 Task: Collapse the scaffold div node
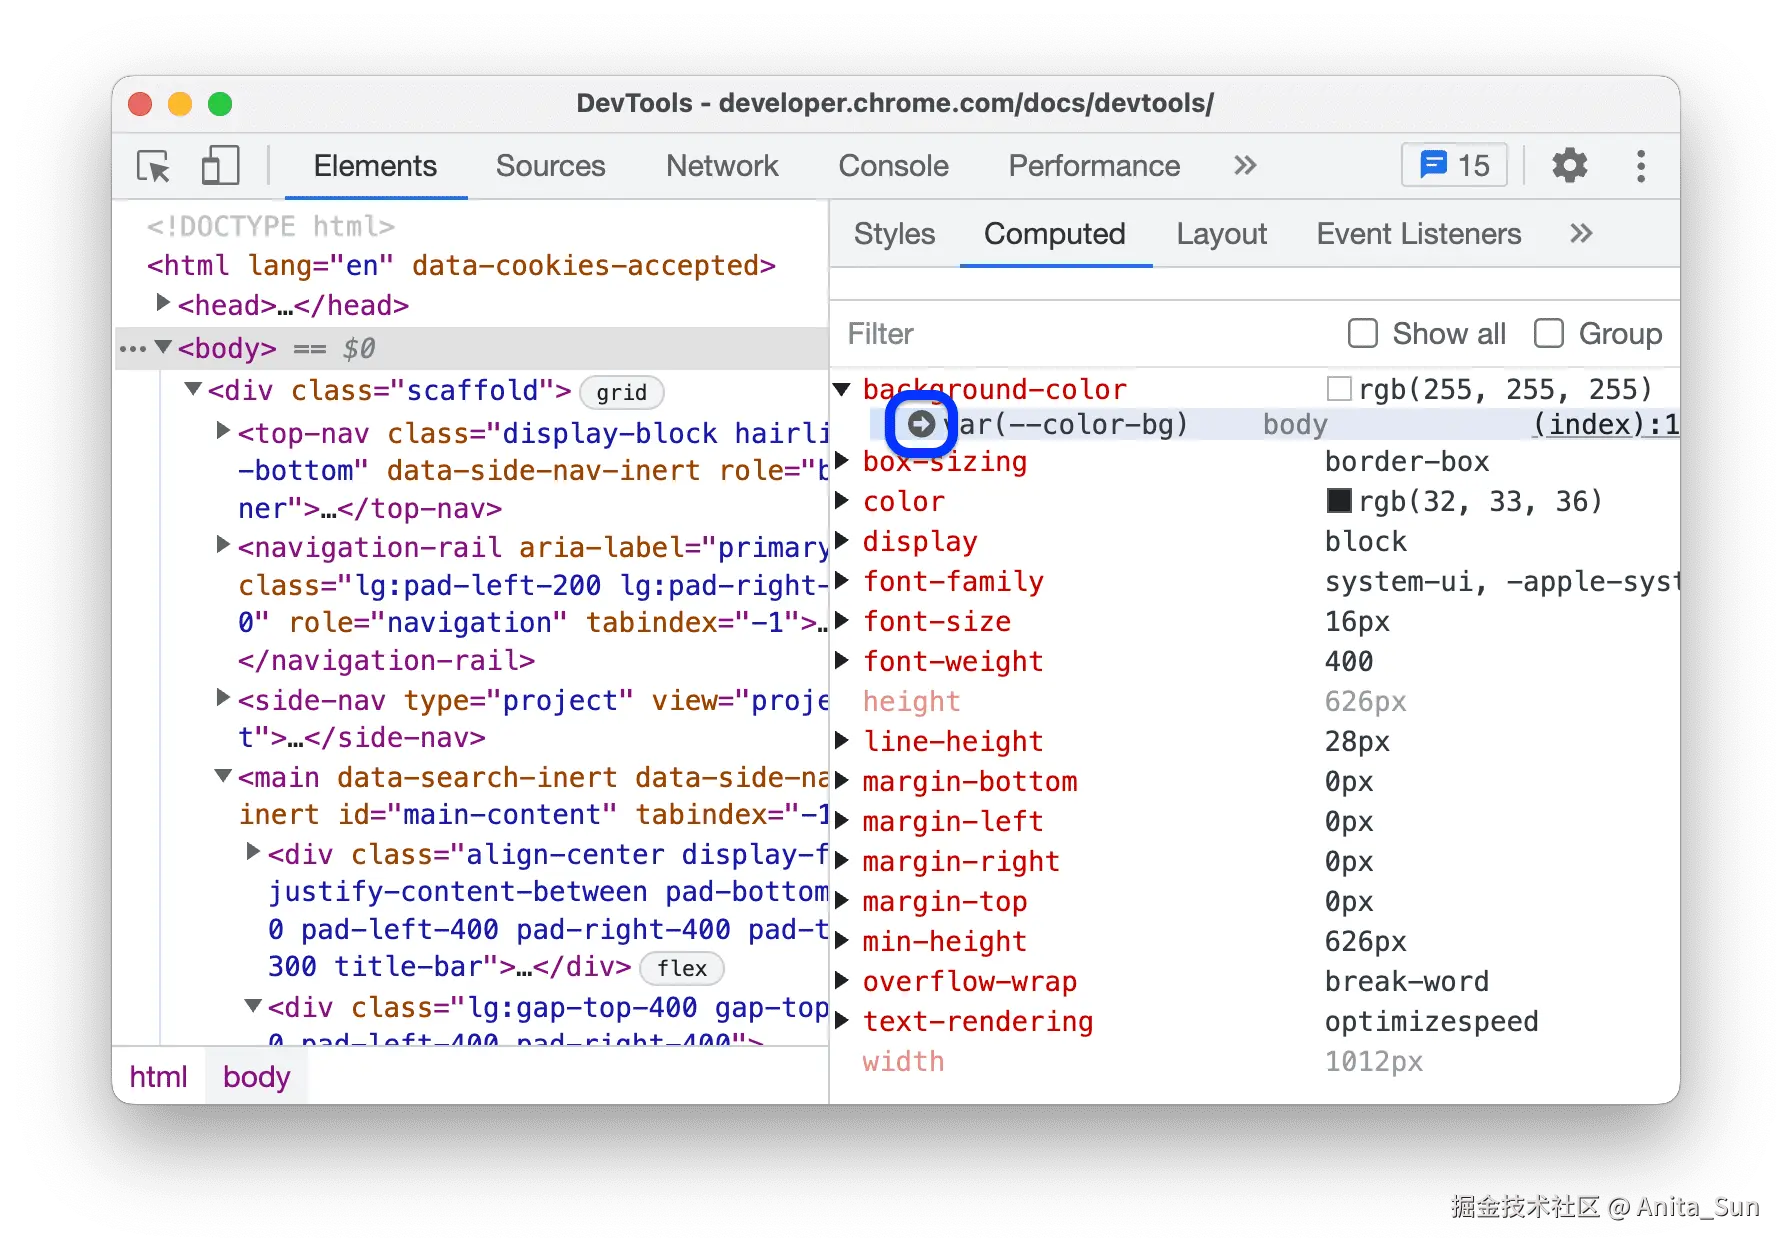[193, 389]
